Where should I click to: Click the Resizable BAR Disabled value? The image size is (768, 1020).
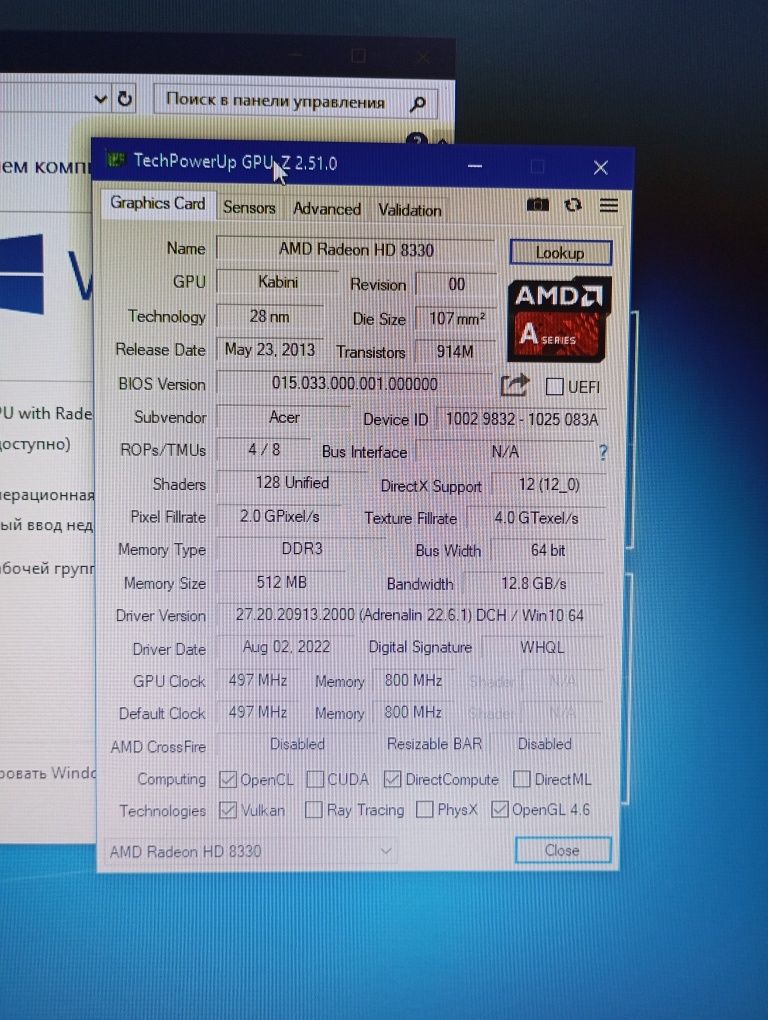tap(544, 744)
